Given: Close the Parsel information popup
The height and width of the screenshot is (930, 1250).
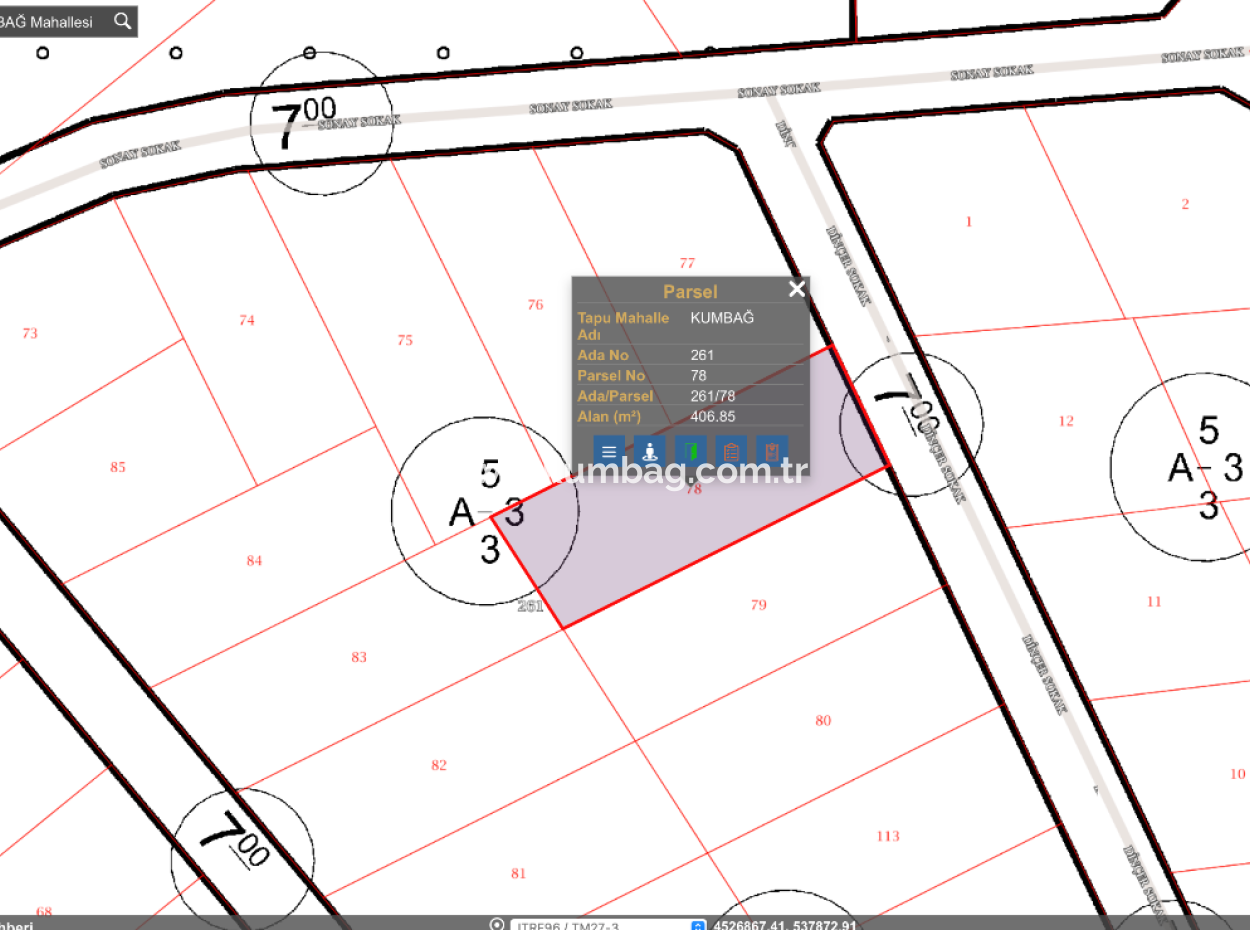Looking at the screenshot, I should point(796,289).
